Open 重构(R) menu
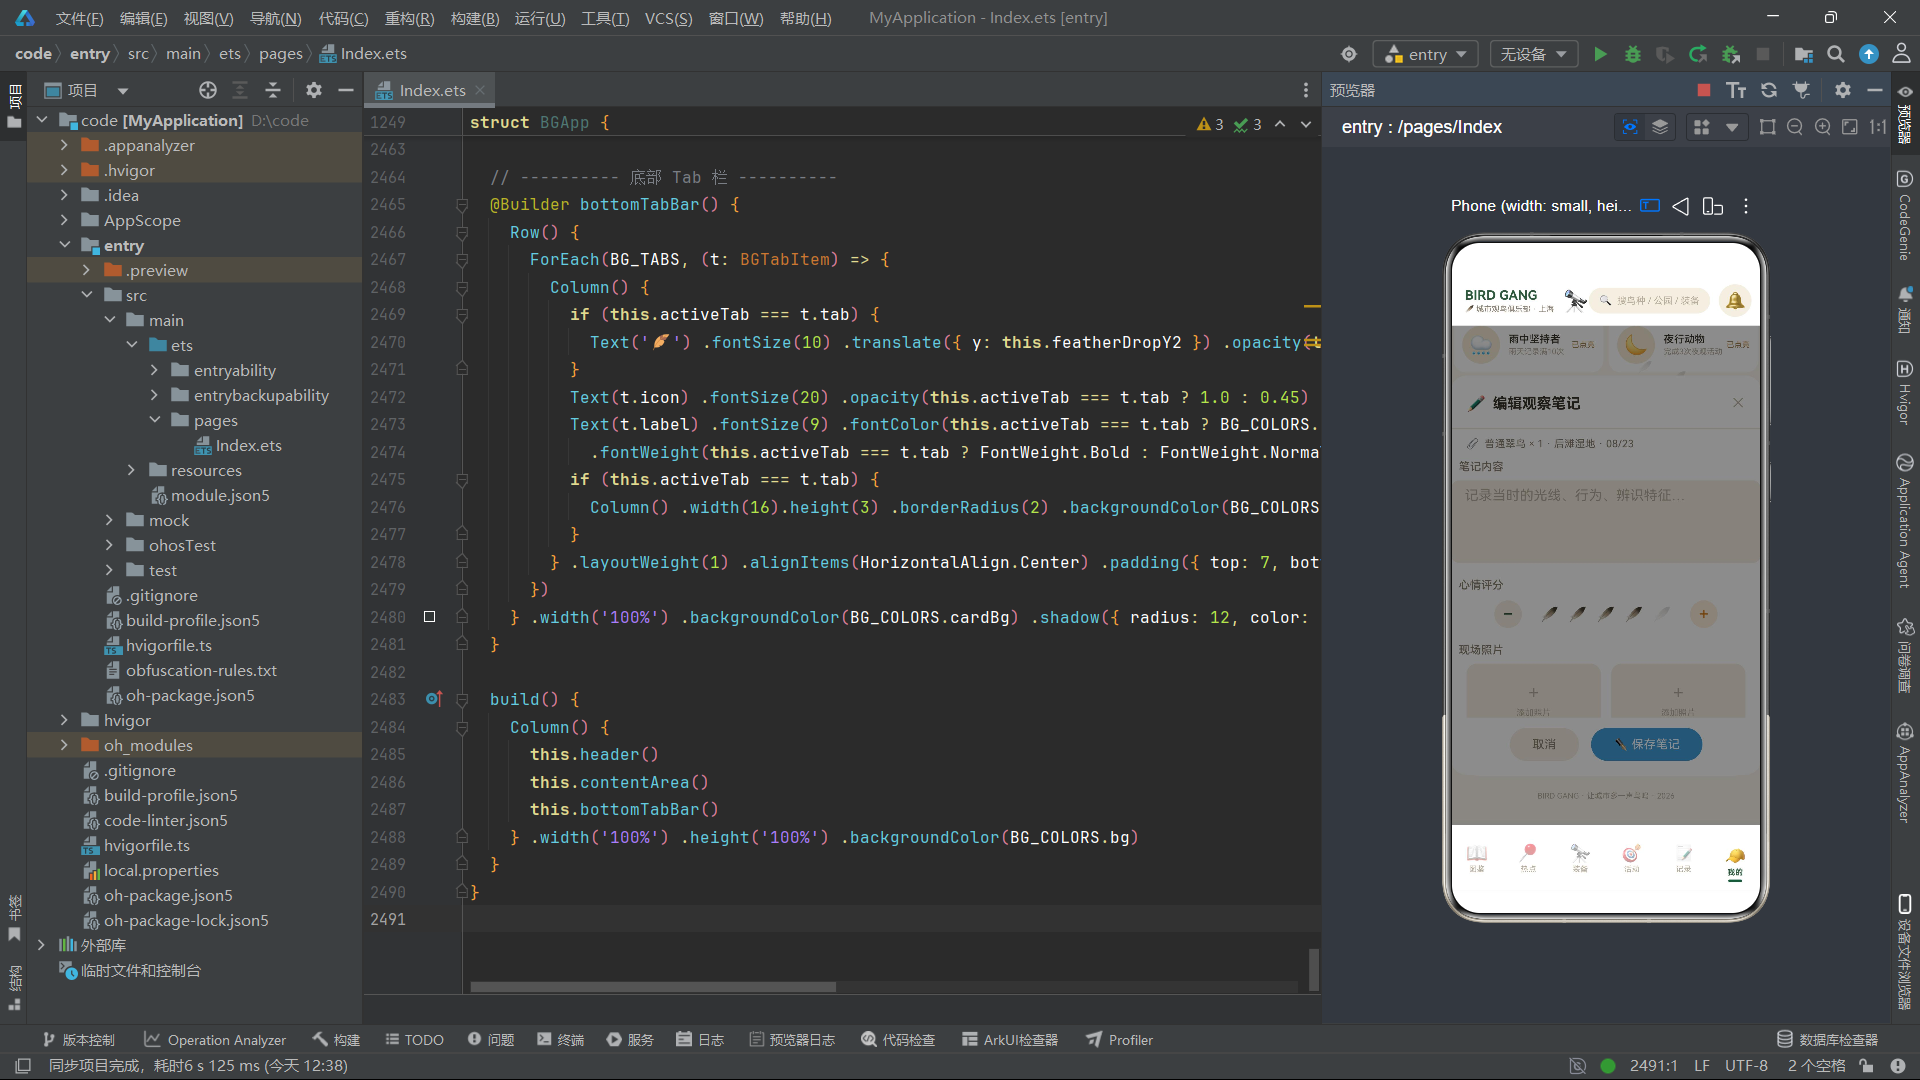 click(409, 18)
